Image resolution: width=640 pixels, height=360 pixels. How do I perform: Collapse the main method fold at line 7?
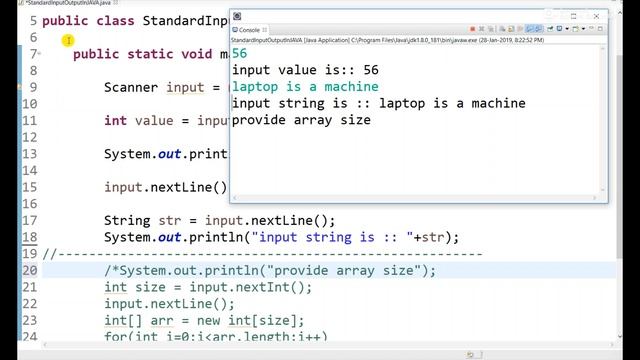[40, 54]
